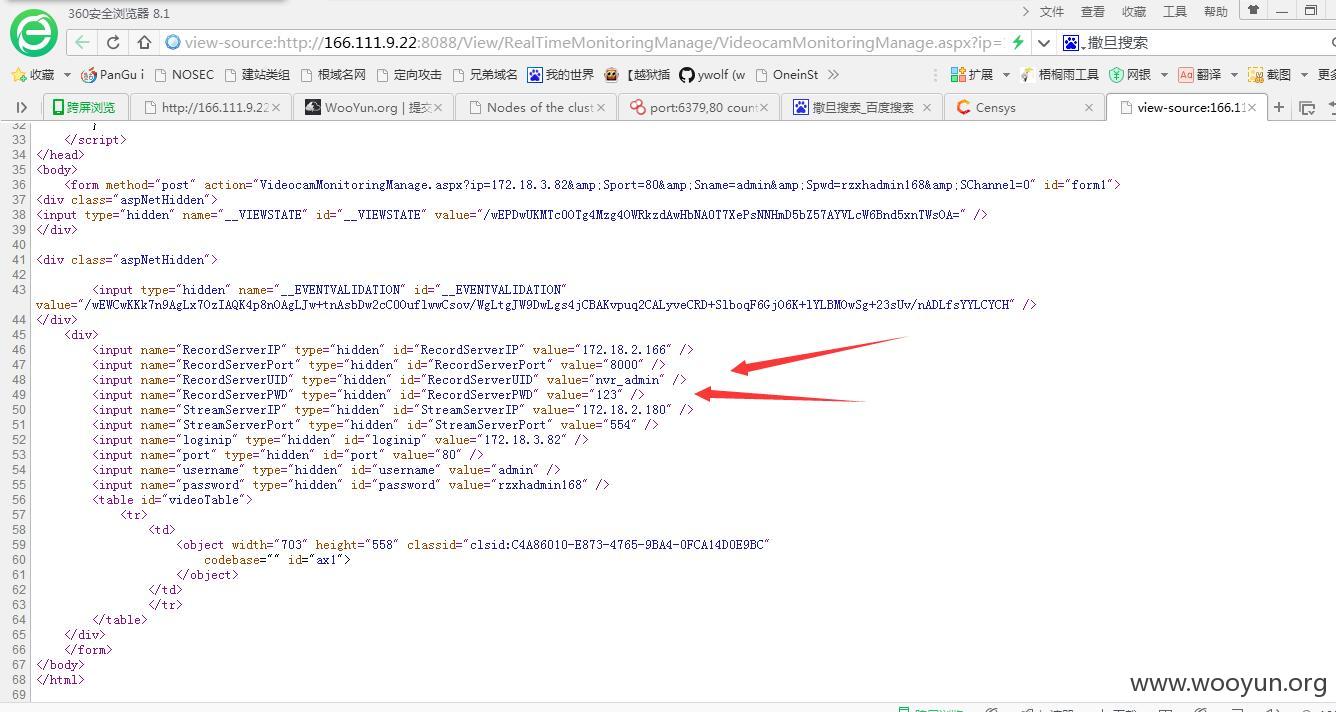Open 建站类组 bookmark
The image size is (1336, 712).
[x=257, y=75]
